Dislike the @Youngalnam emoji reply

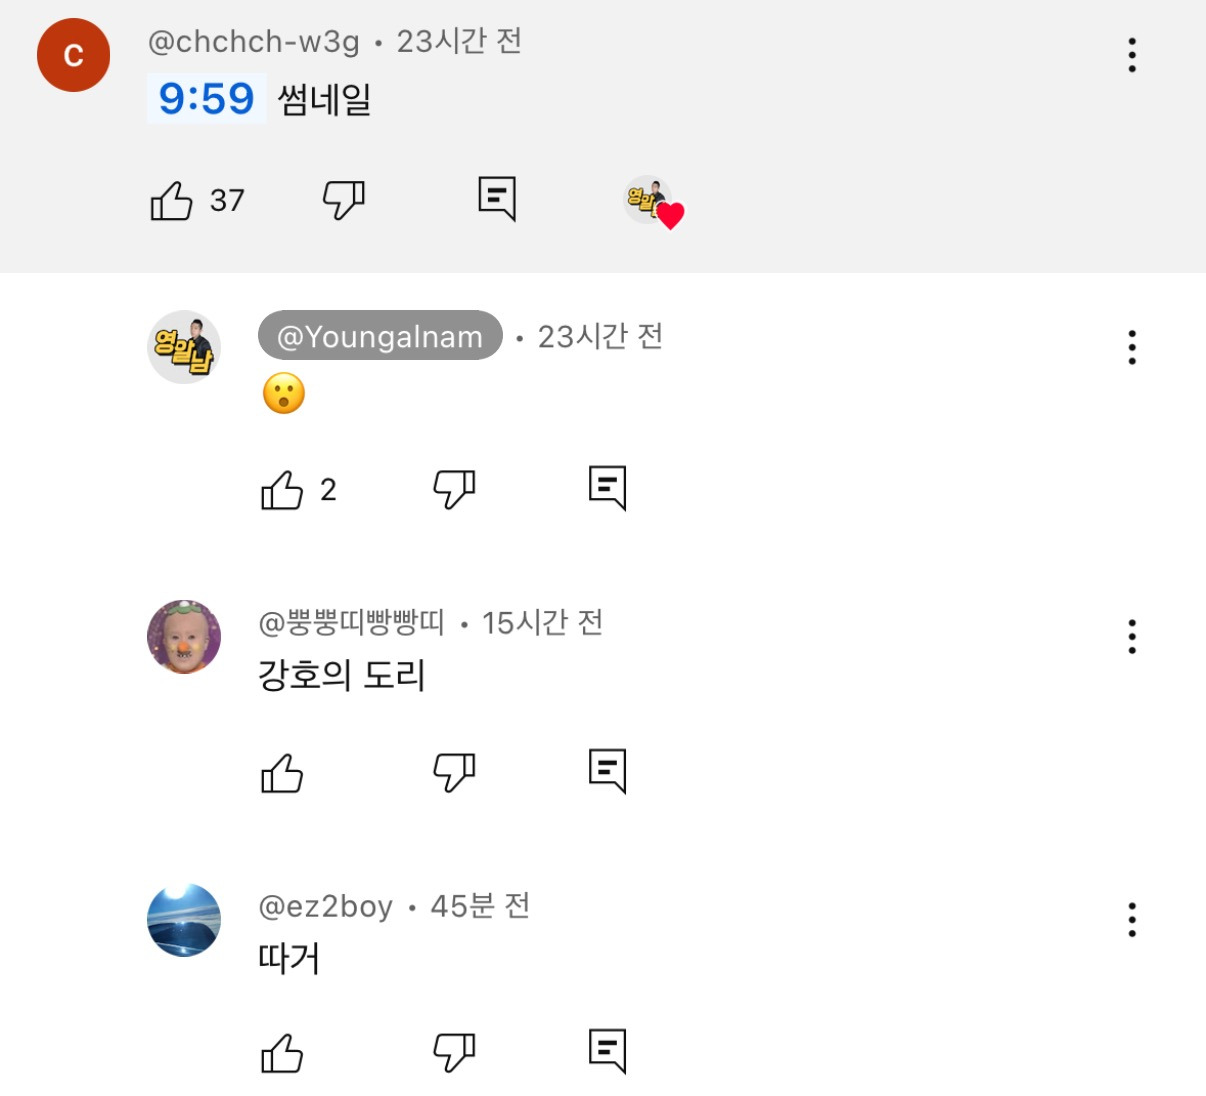coord(454,489)
